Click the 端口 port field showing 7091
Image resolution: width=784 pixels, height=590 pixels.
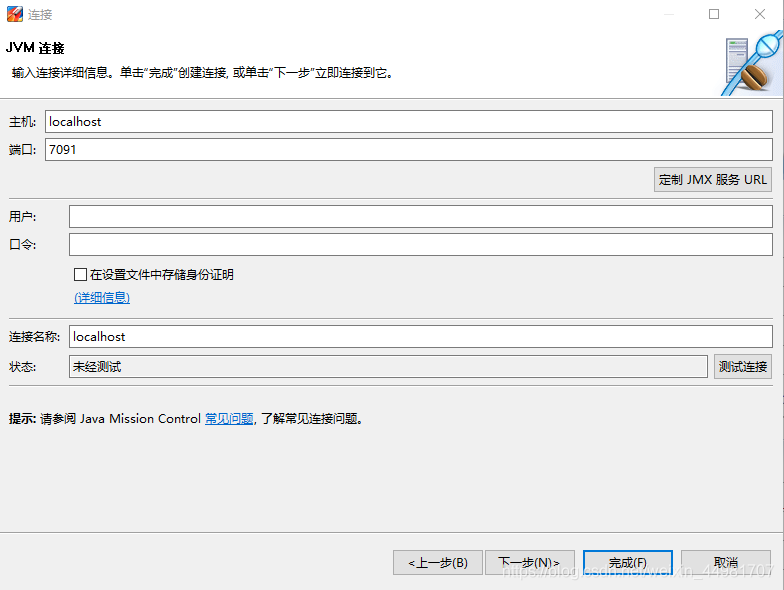408,150
